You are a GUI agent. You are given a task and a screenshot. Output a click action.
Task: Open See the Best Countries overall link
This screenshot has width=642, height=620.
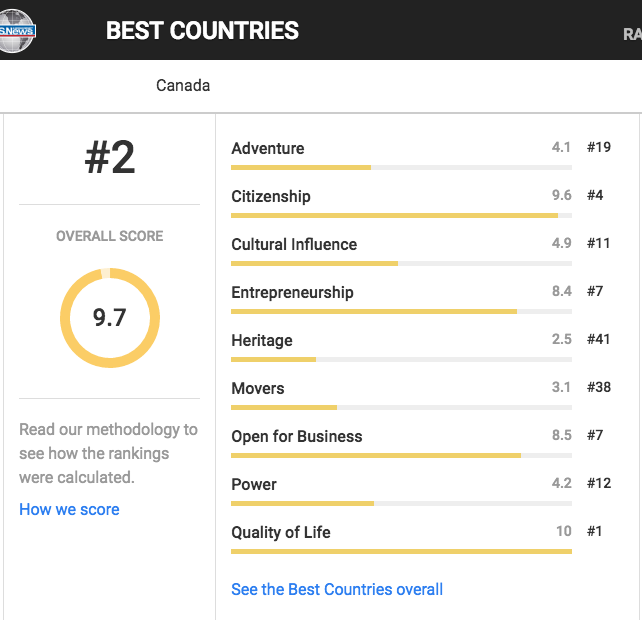pyautogui.click(x=337, y=589)
